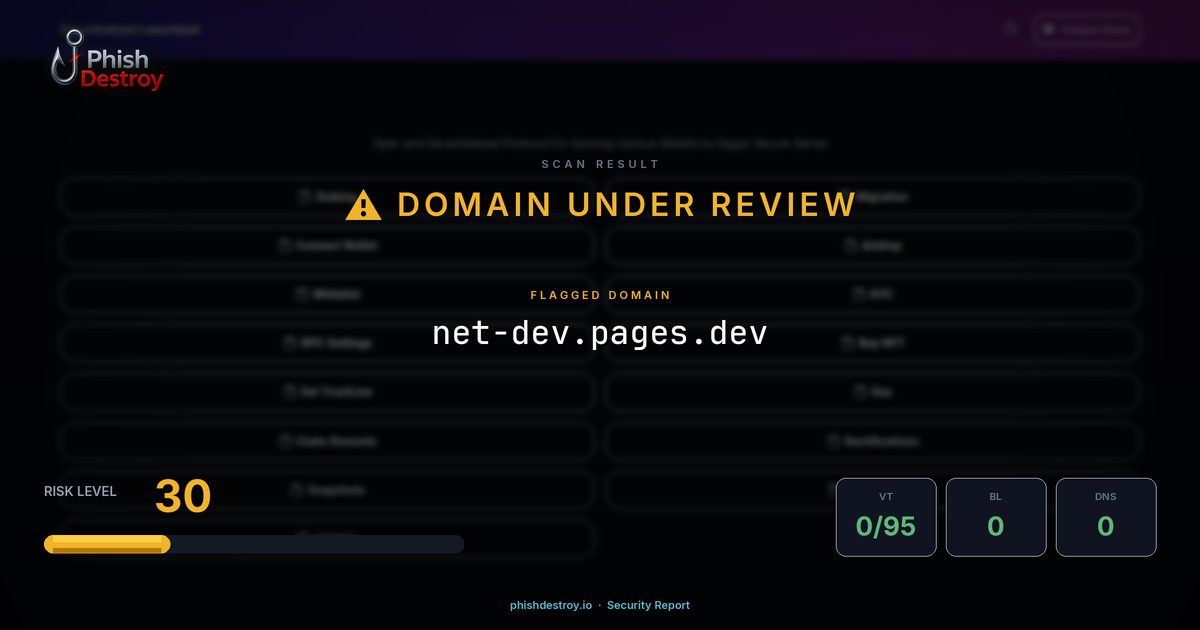This screenshot has height=630, width=1200.
Task: Open the search icon in the top bar
Action: pos(1010,29)
